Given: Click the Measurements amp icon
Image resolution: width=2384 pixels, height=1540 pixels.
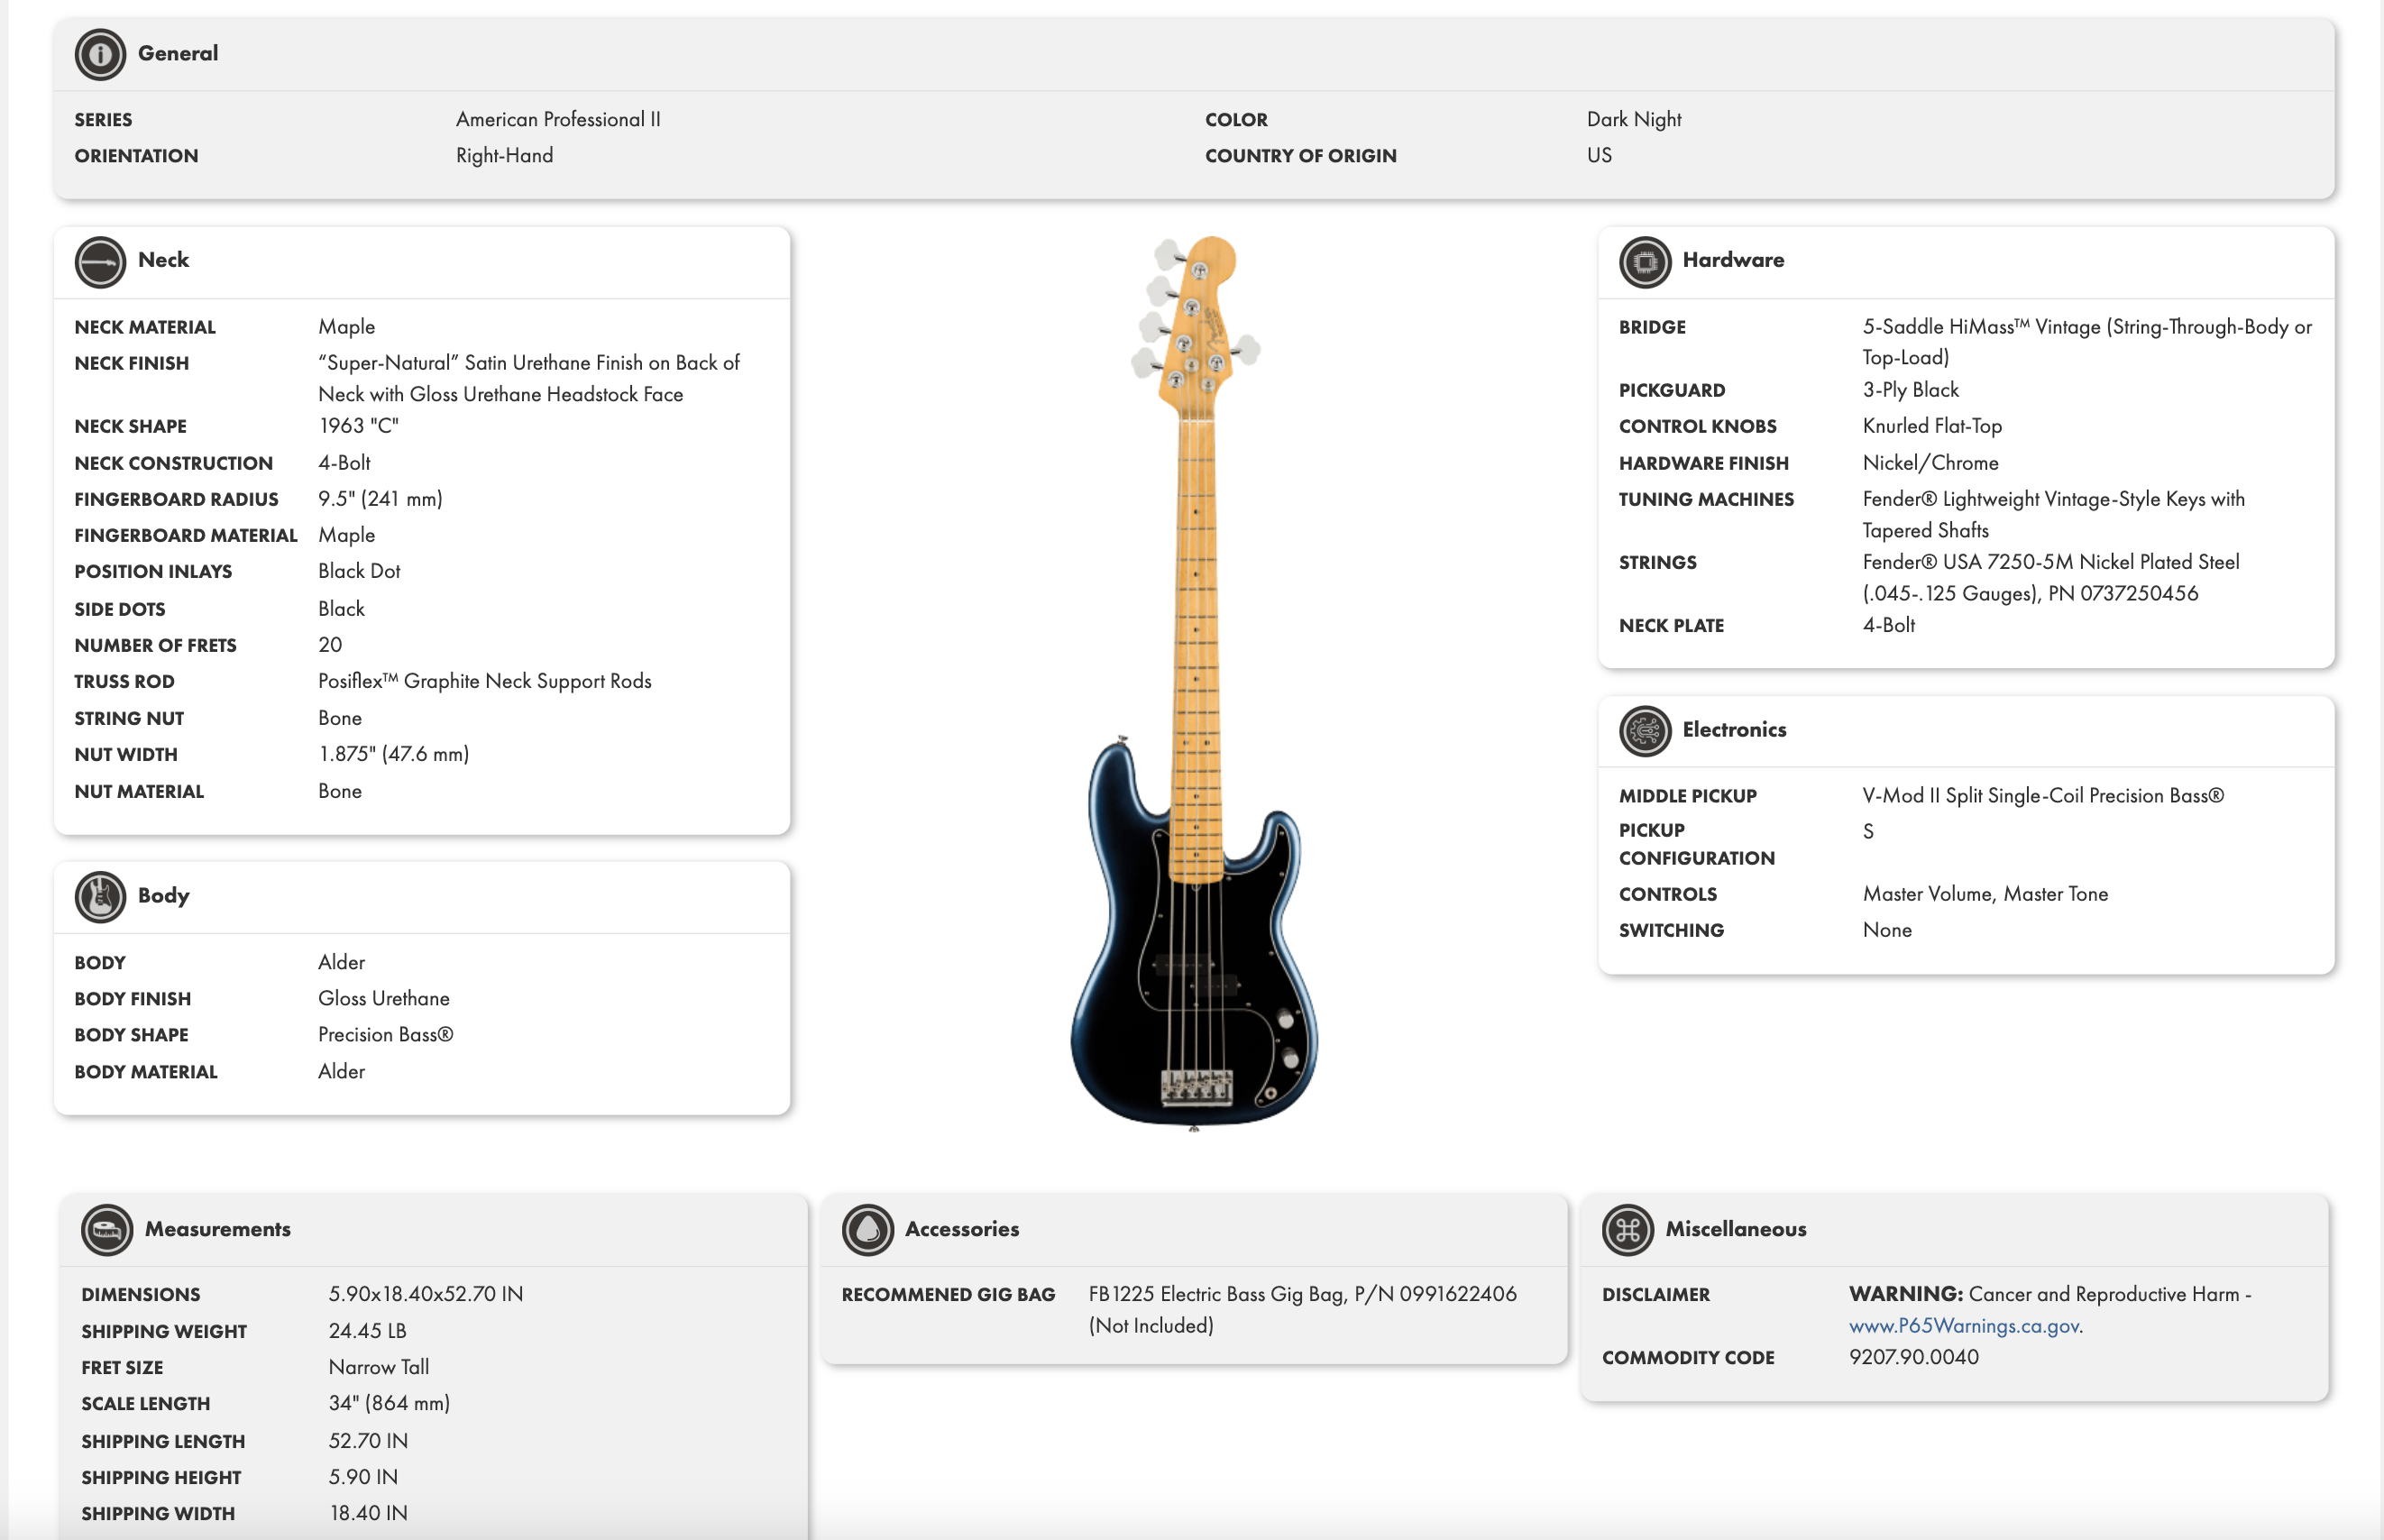Looking at the screenshot, I should (x=108, y=1231).
